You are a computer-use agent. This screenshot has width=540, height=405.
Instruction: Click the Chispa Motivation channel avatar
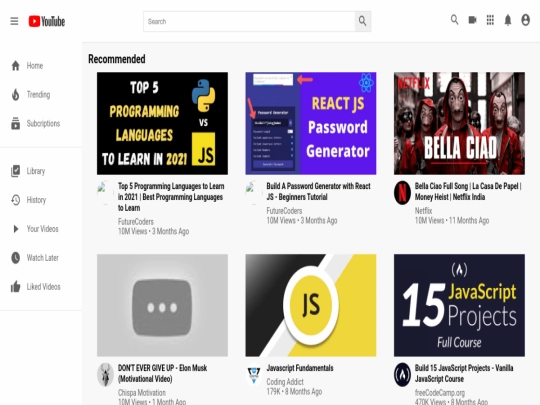105,374
